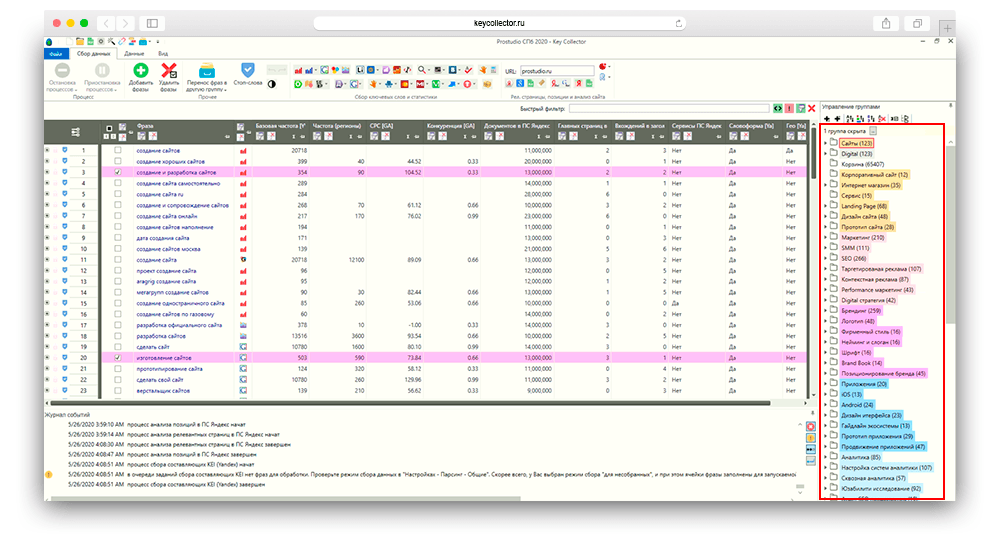Click the green arrows icon beside quick filter

click(x=777, y=108)
